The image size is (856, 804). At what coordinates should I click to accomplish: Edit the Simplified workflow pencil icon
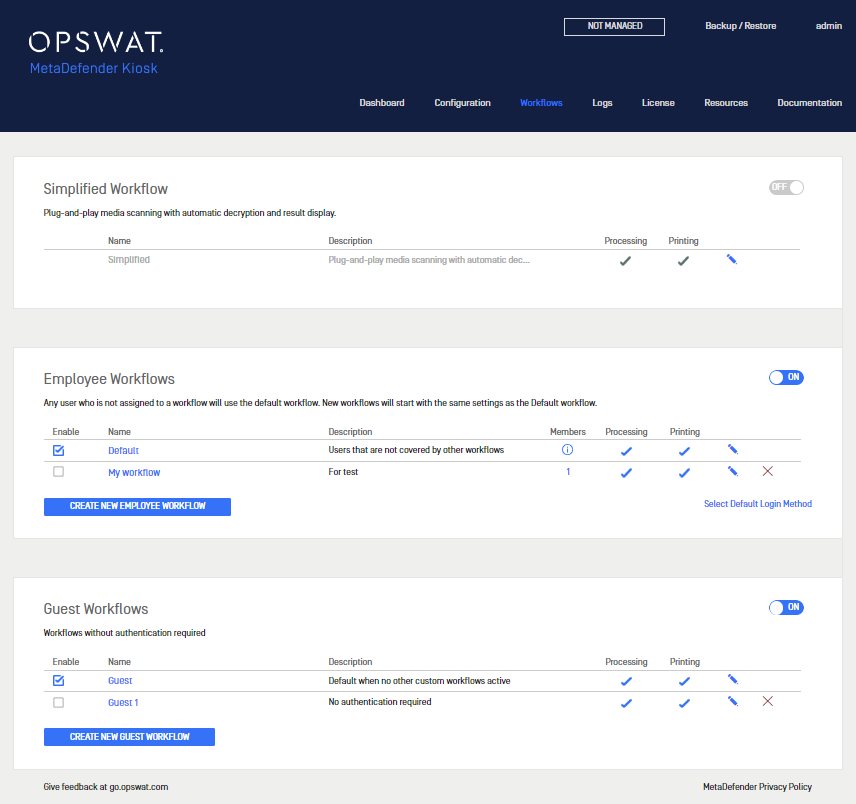click(x=732, y=259)
